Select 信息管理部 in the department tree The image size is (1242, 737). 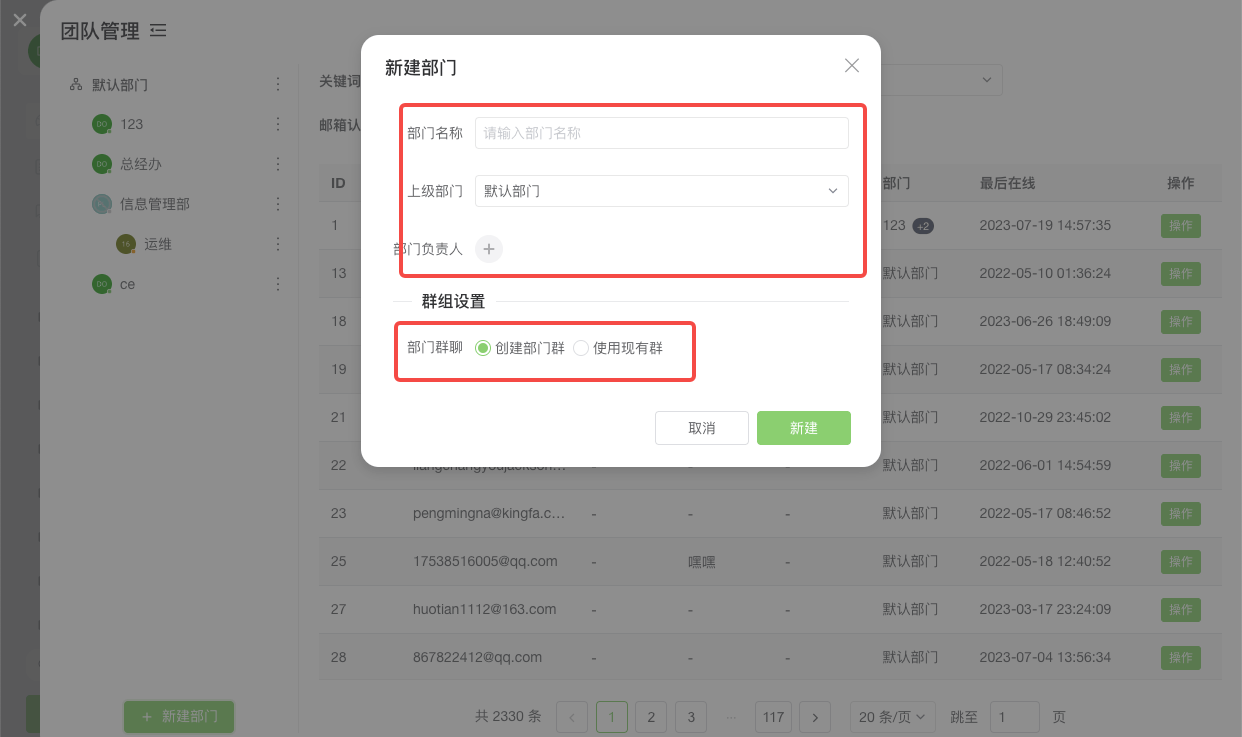point(154,204)
